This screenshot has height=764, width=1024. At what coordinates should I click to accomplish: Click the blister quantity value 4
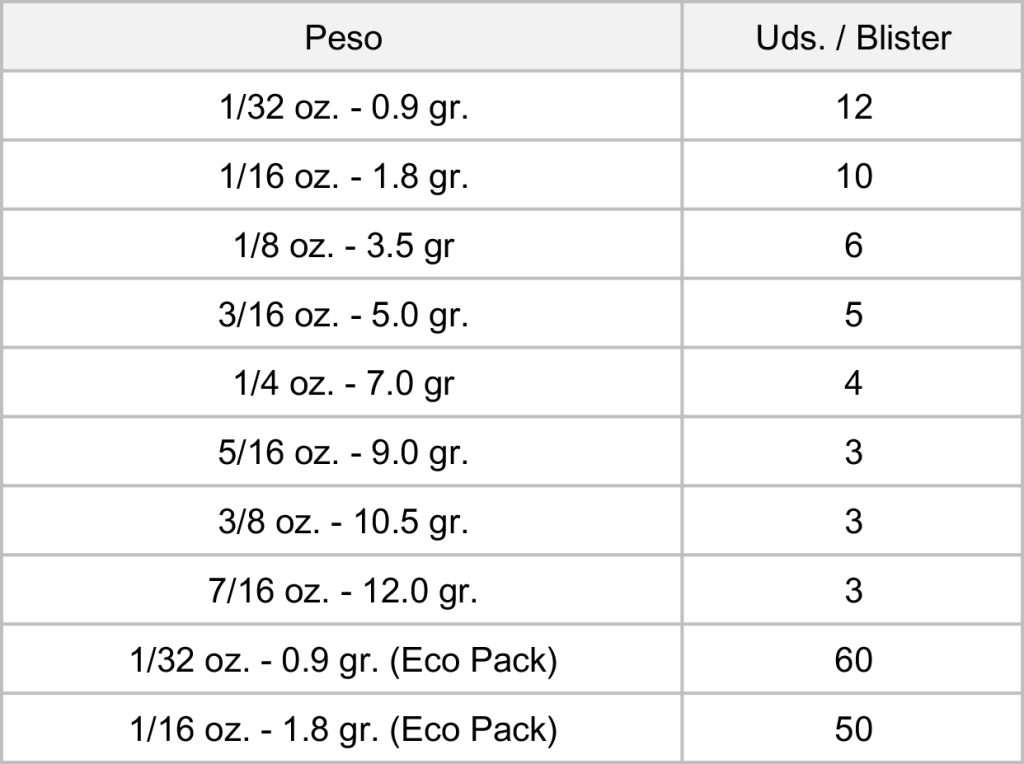click(x=853, y=383)
